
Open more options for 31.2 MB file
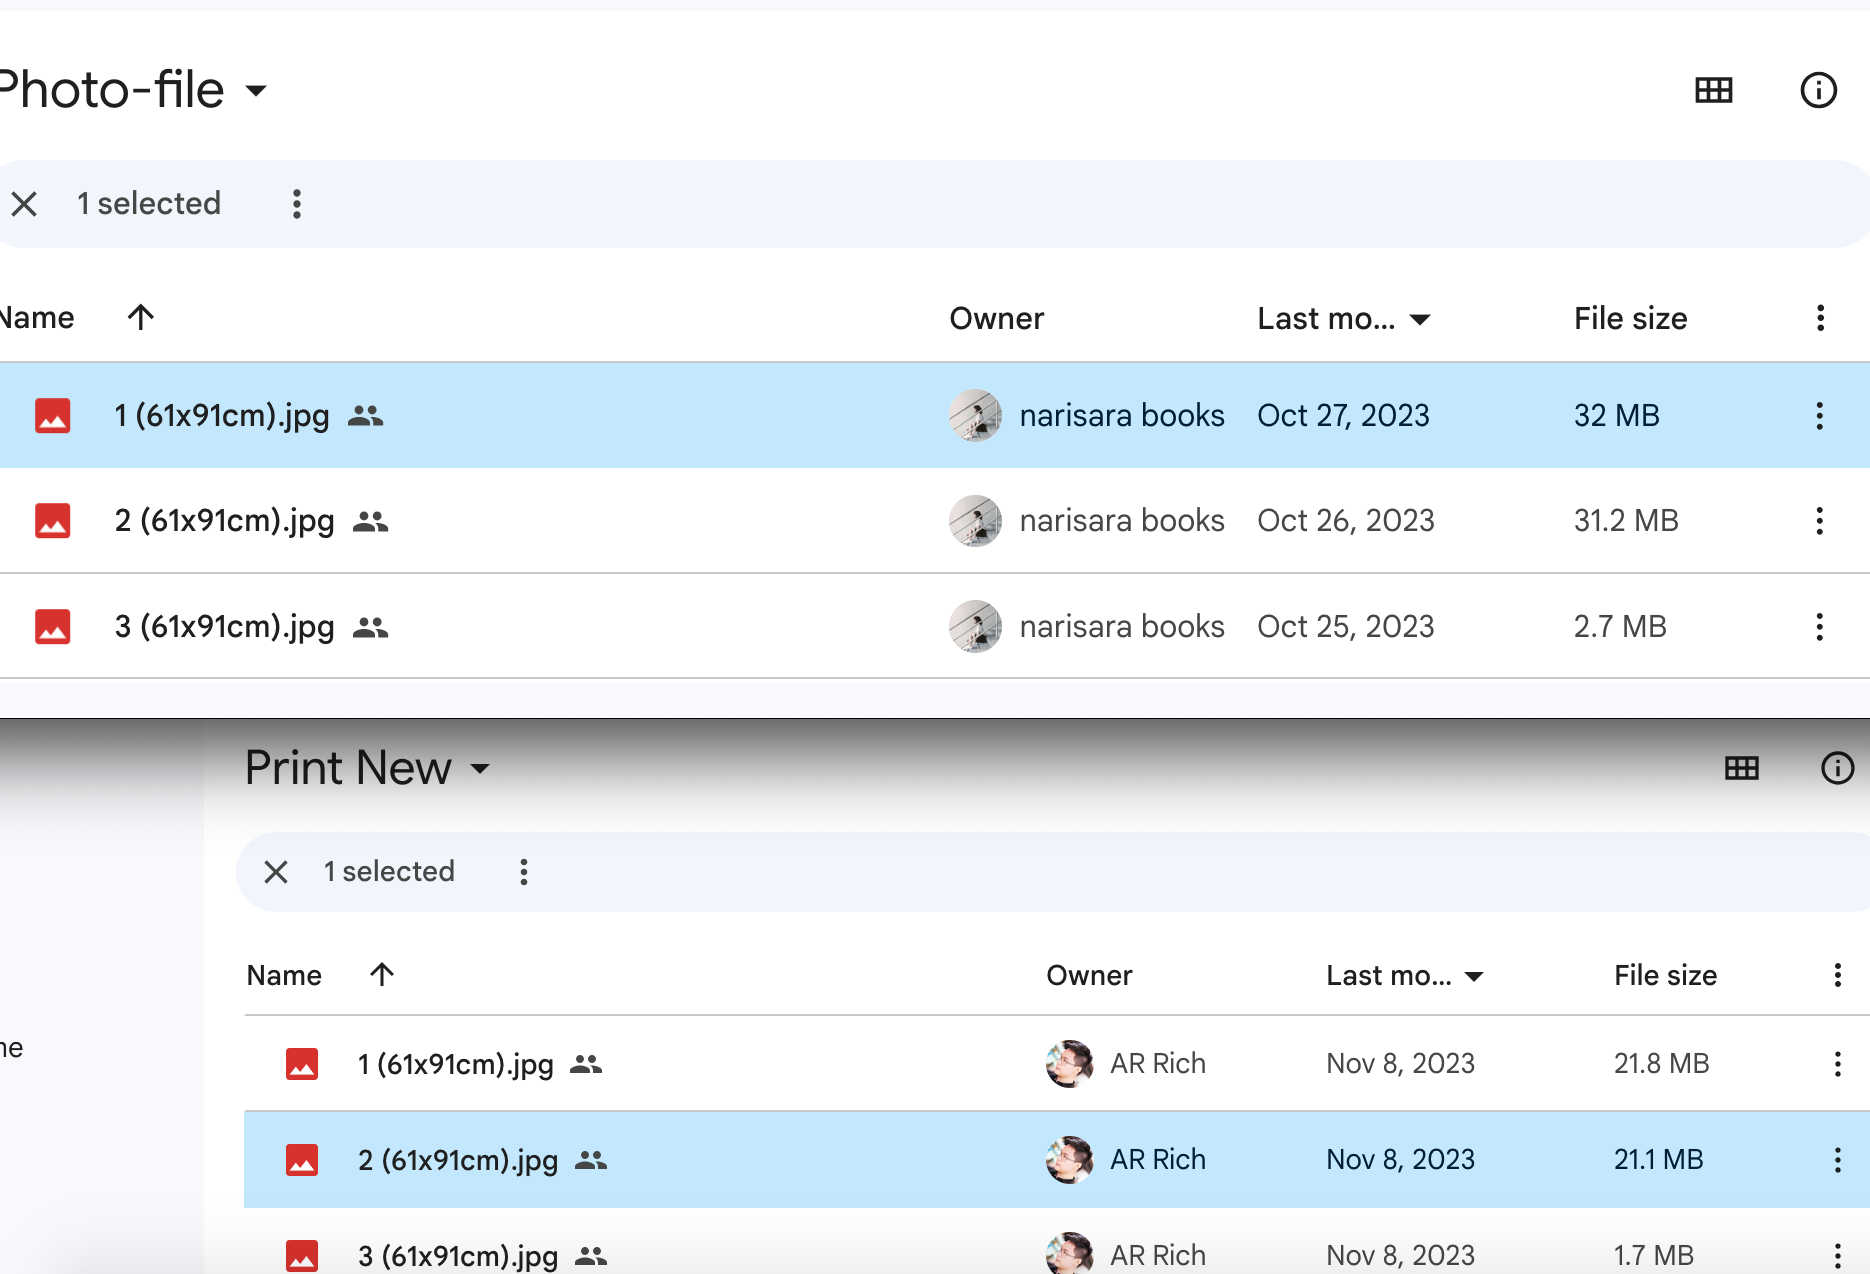point(1819,521)
